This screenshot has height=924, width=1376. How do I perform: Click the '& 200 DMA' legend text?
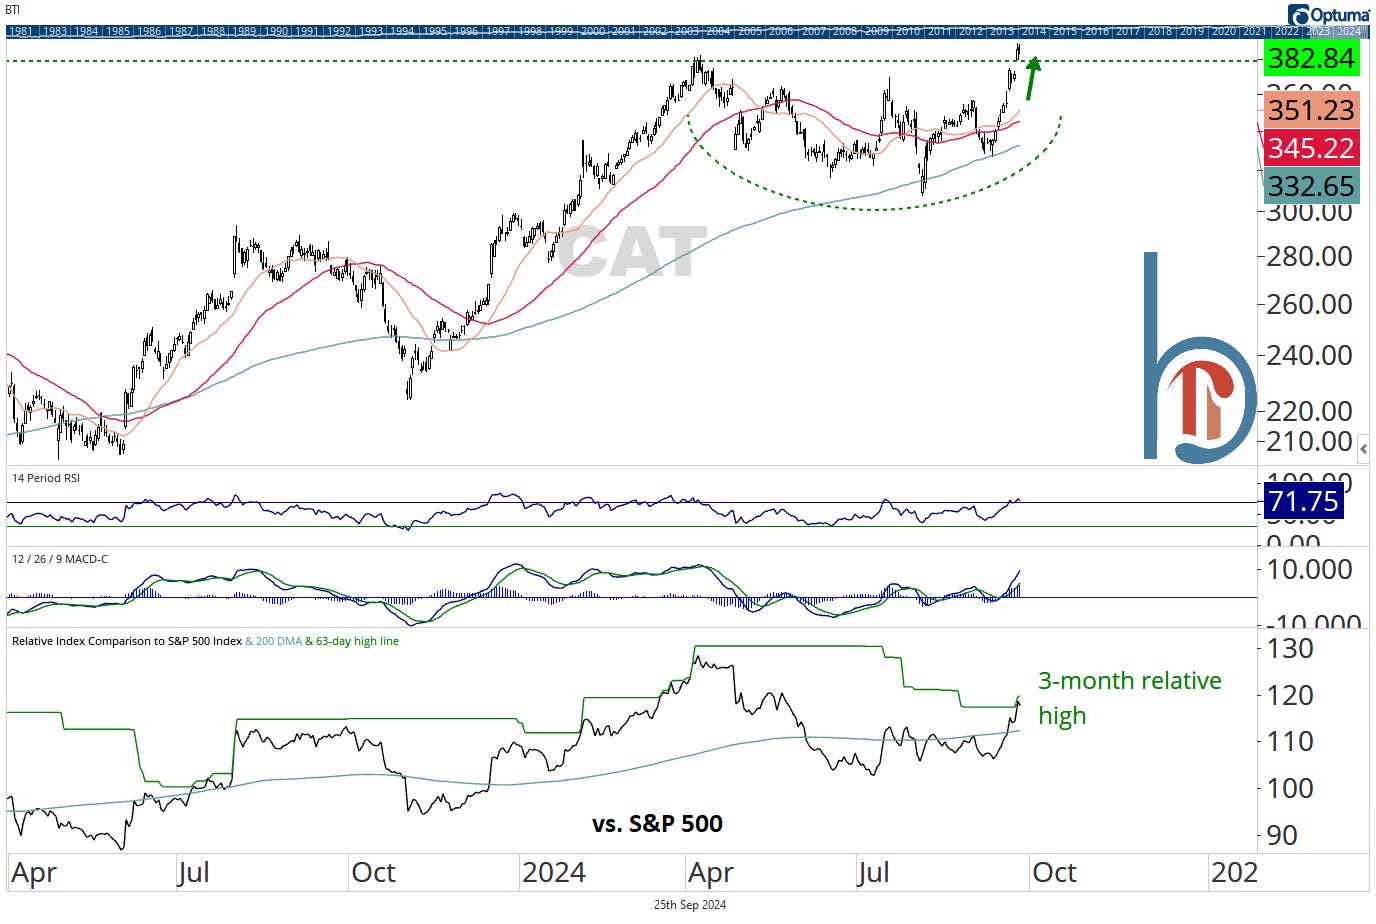273,641
